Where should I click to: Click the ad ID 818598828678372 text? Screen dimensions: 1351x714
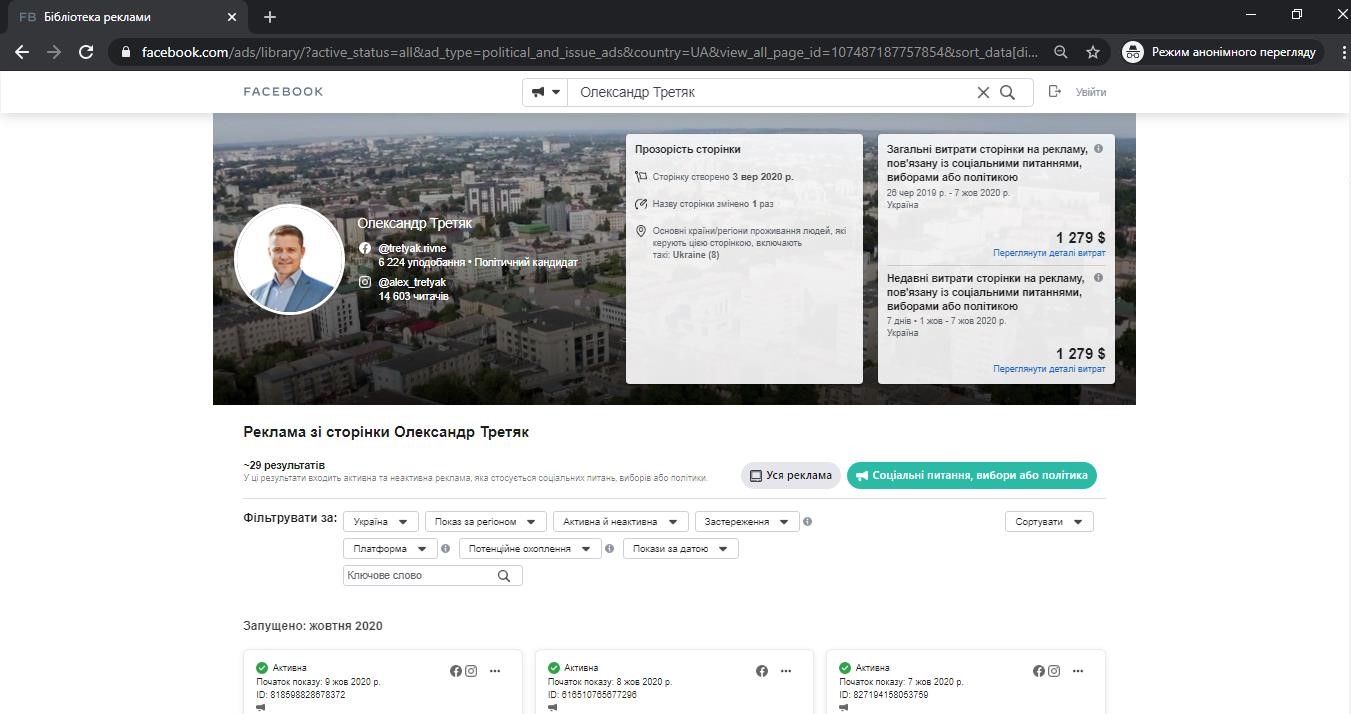tap(301, 695)
